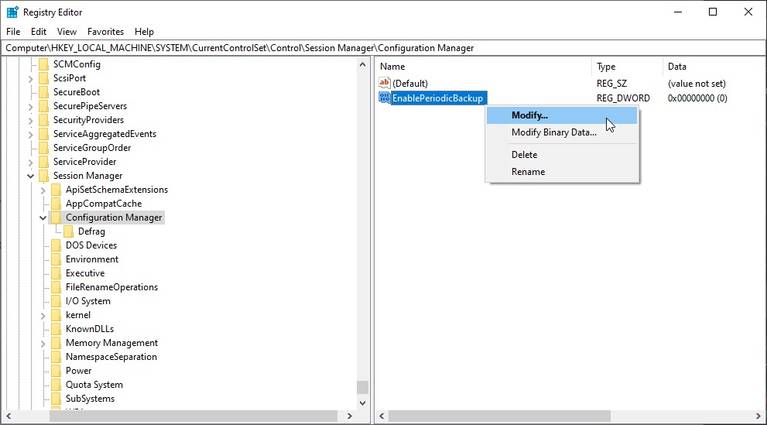Click tree pane scroll up arrow
This screenshot has height=425, width=767.
coord(362,65)
